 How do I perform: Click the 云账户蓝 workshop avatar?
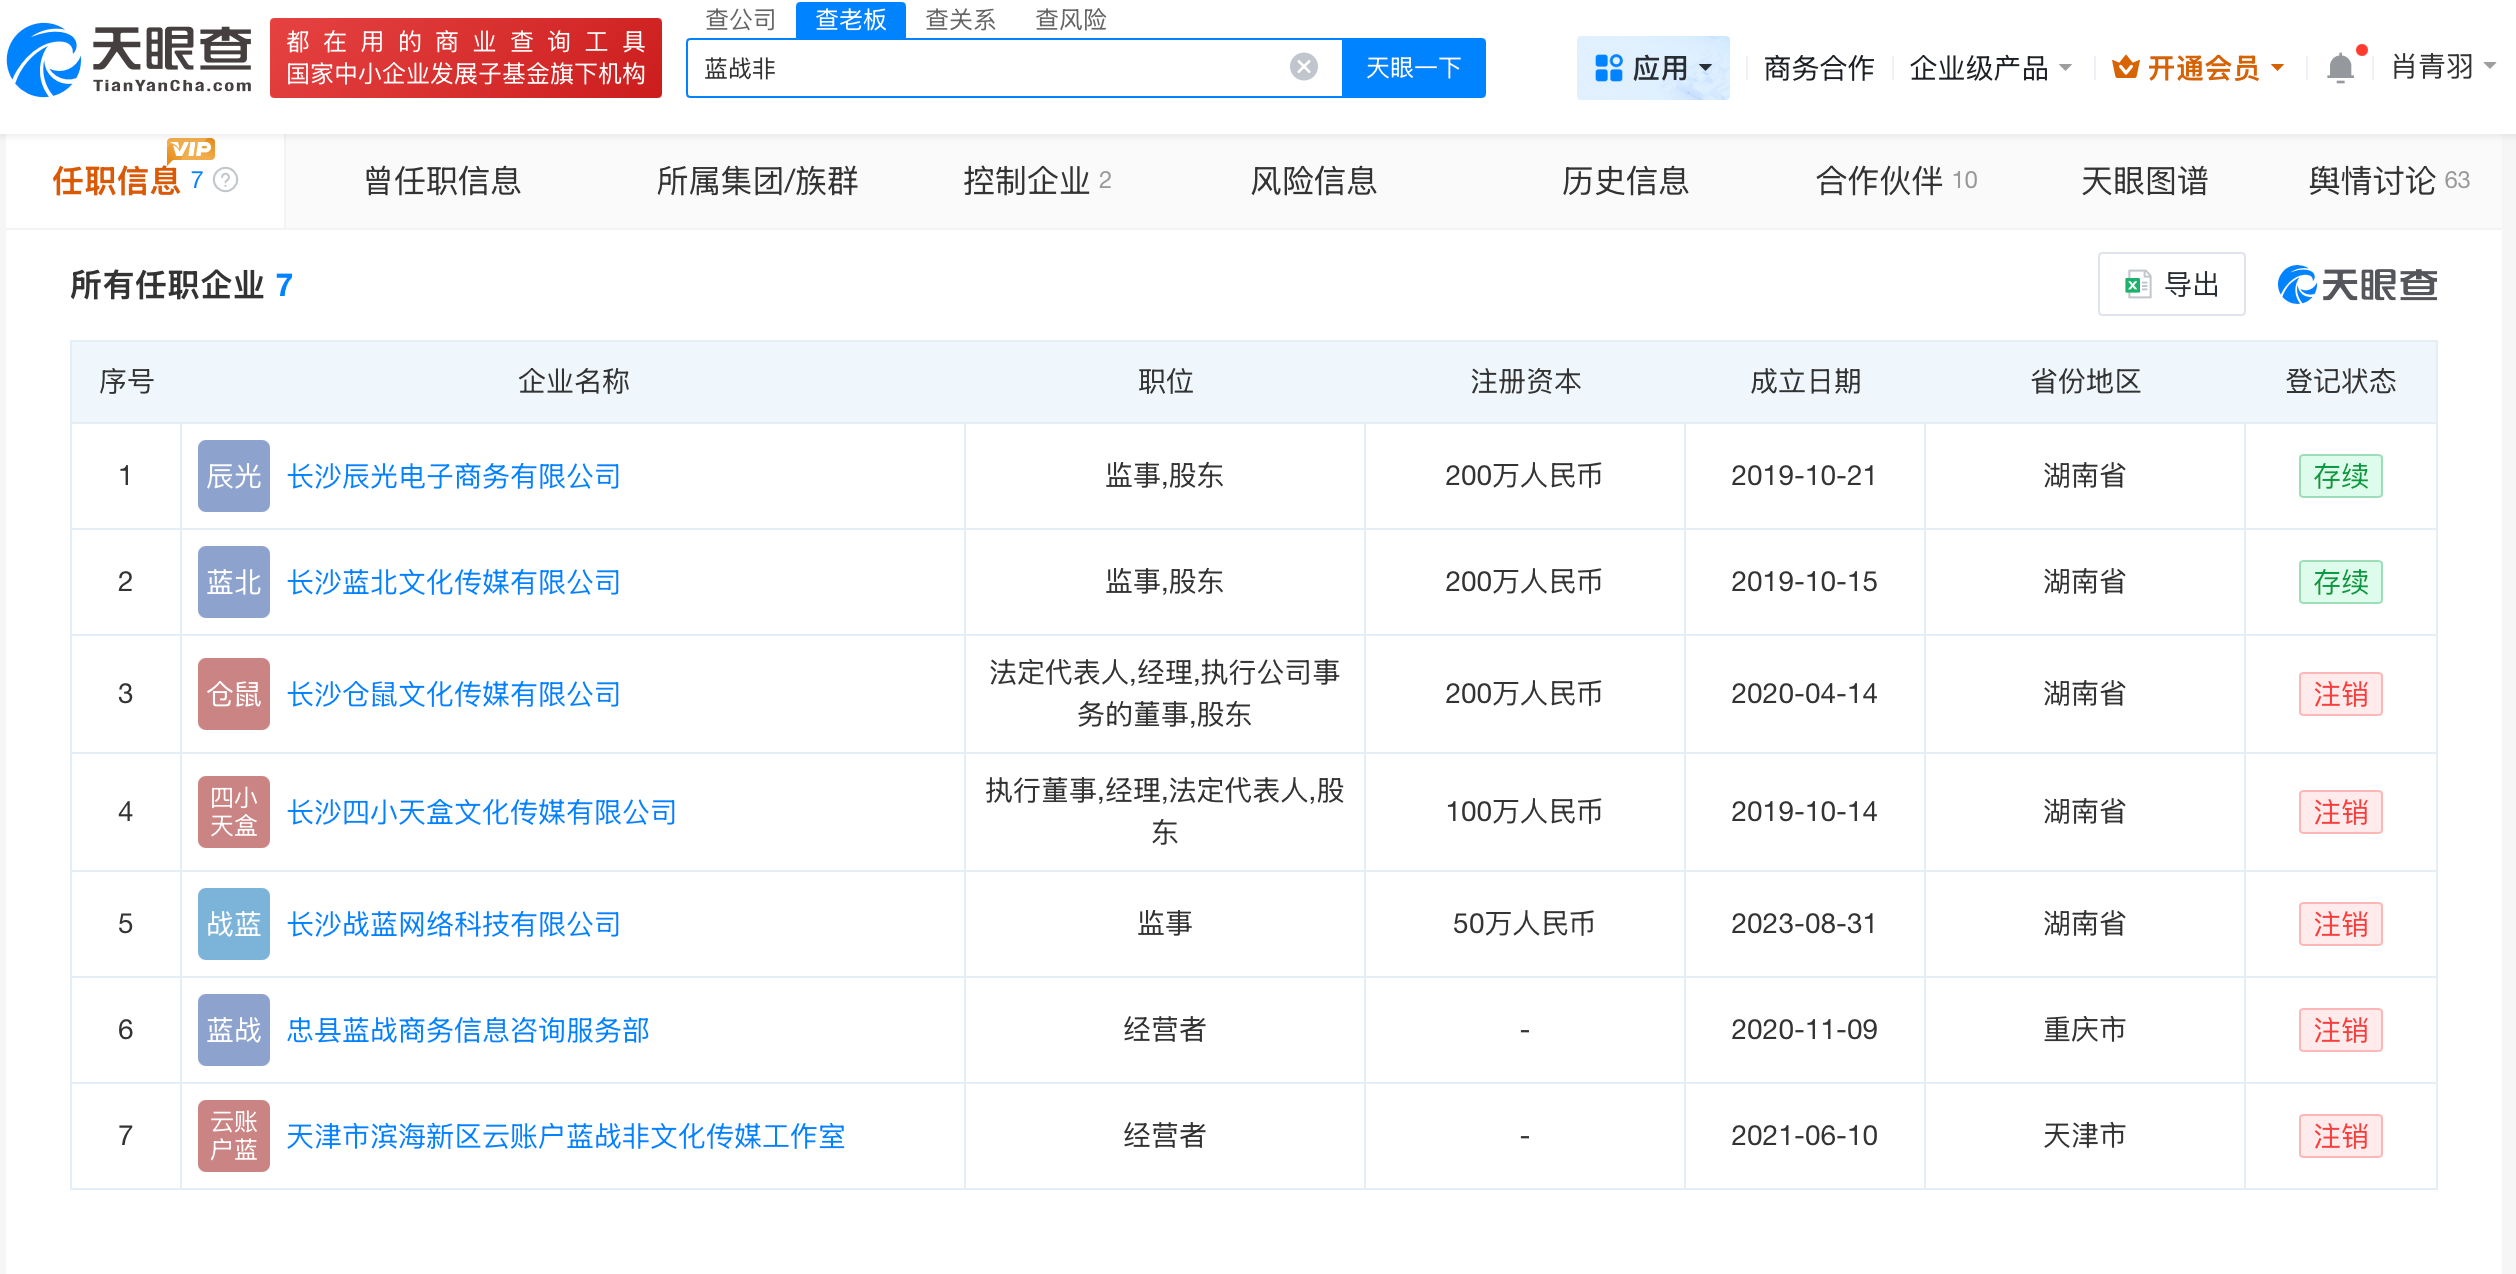click(x=232, y=1135)
